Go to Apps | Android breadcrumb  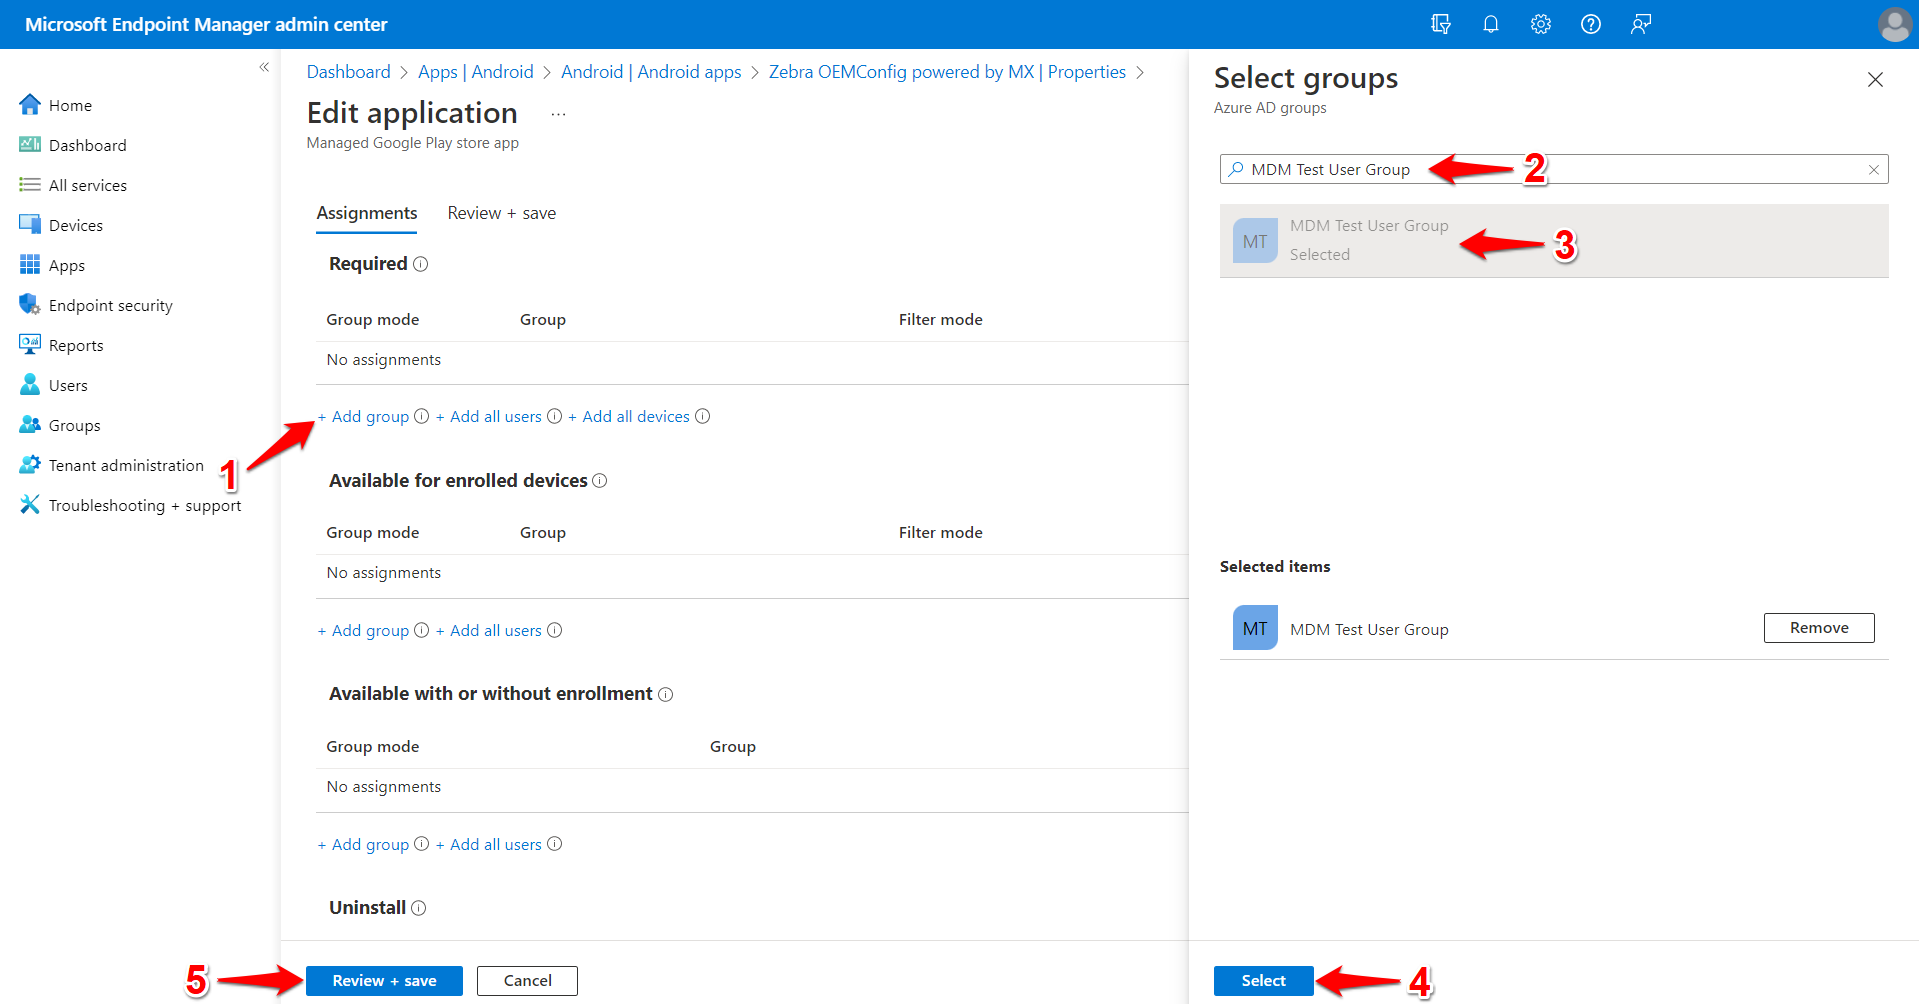coord(476,72)
